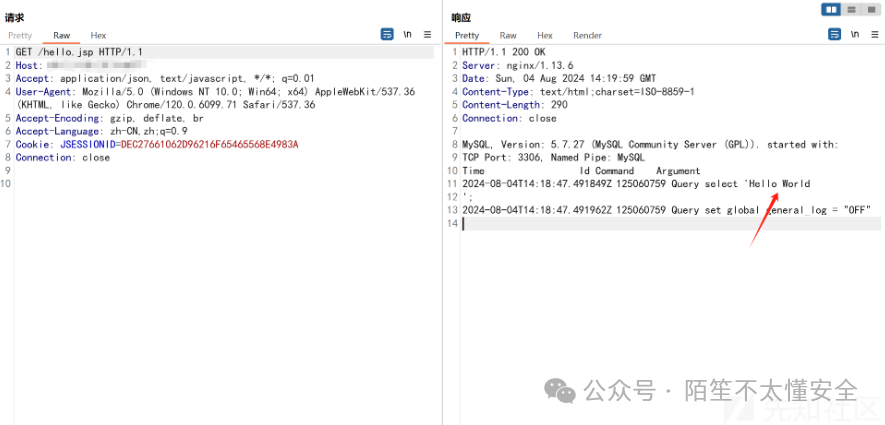Viewport: 885px width, 425px height.
Task: Click the set global general_log line
Action: click(667, 210)
